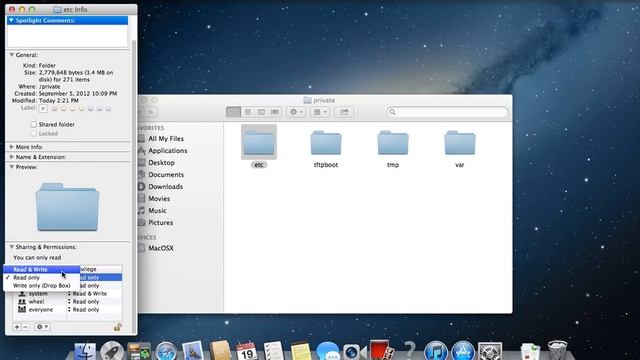Collapse the Sharing & Permissions section
Viewport: 640px width, 360px height.
(x=11, y=247)
